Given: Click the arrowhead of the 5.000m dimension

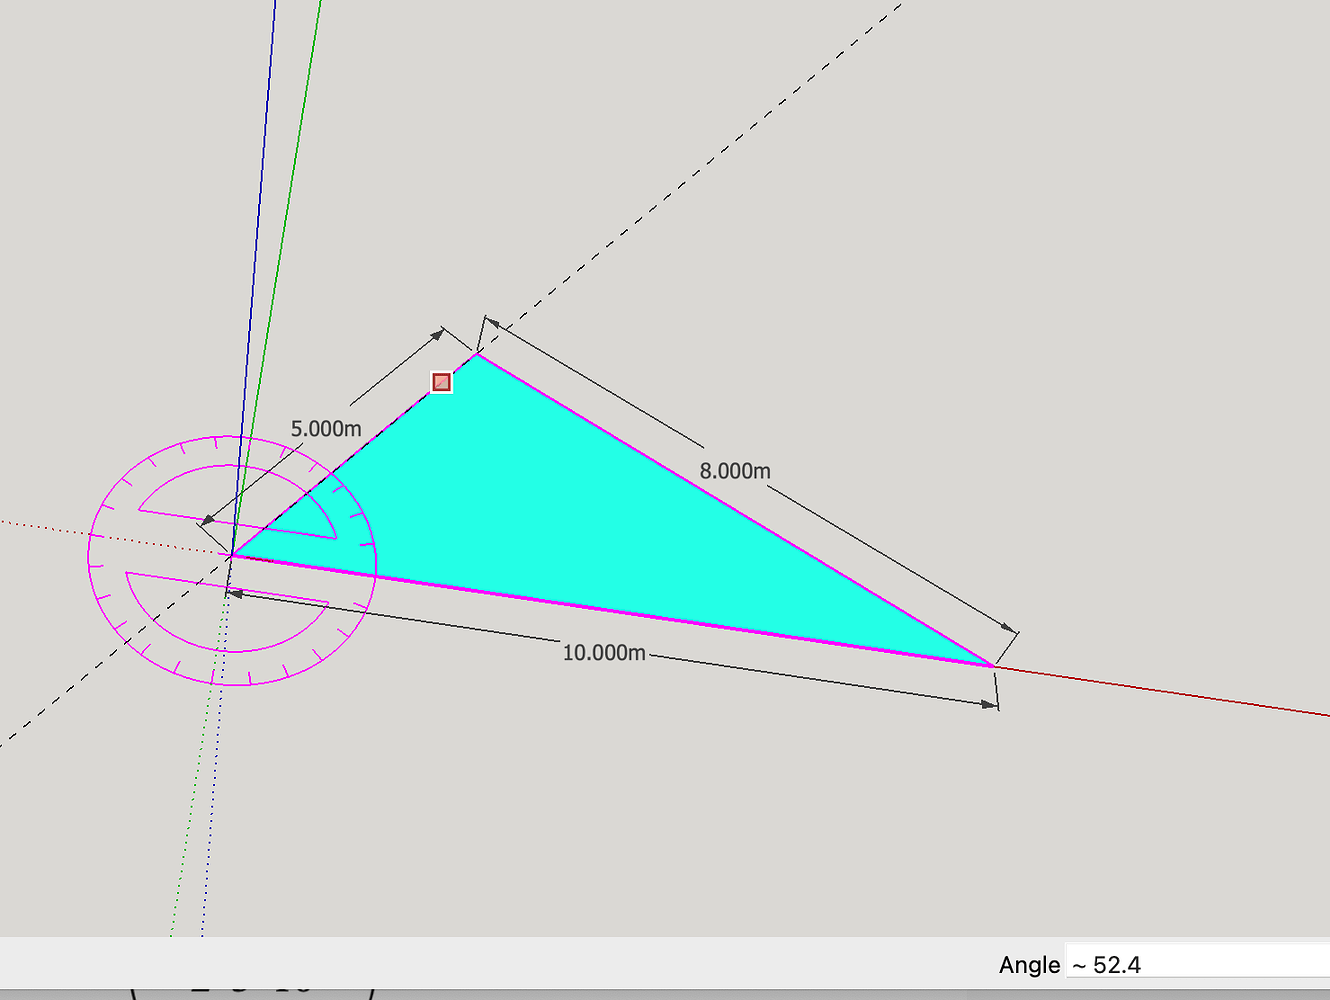Looking at the screenshot, I should coord(206,520).
